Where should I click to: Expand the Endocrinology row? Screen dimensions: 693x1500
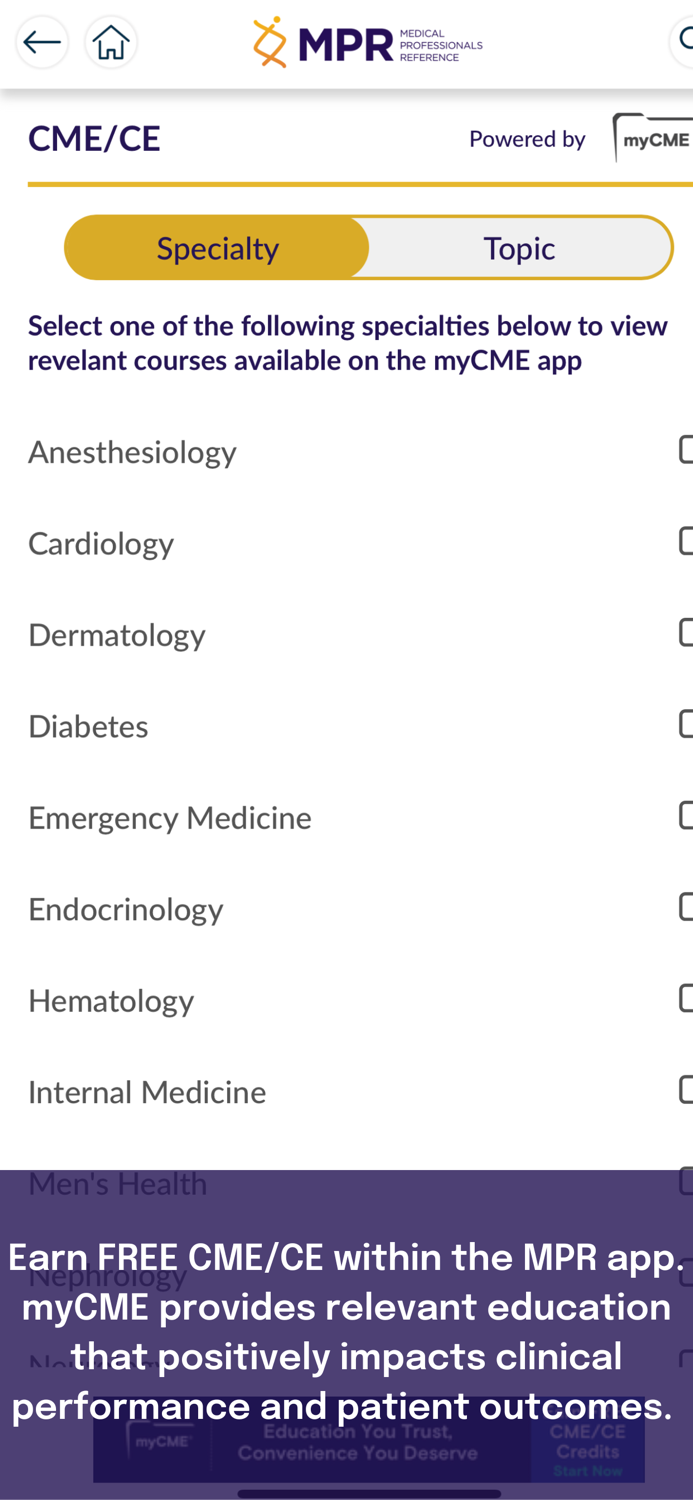(126, 908)
